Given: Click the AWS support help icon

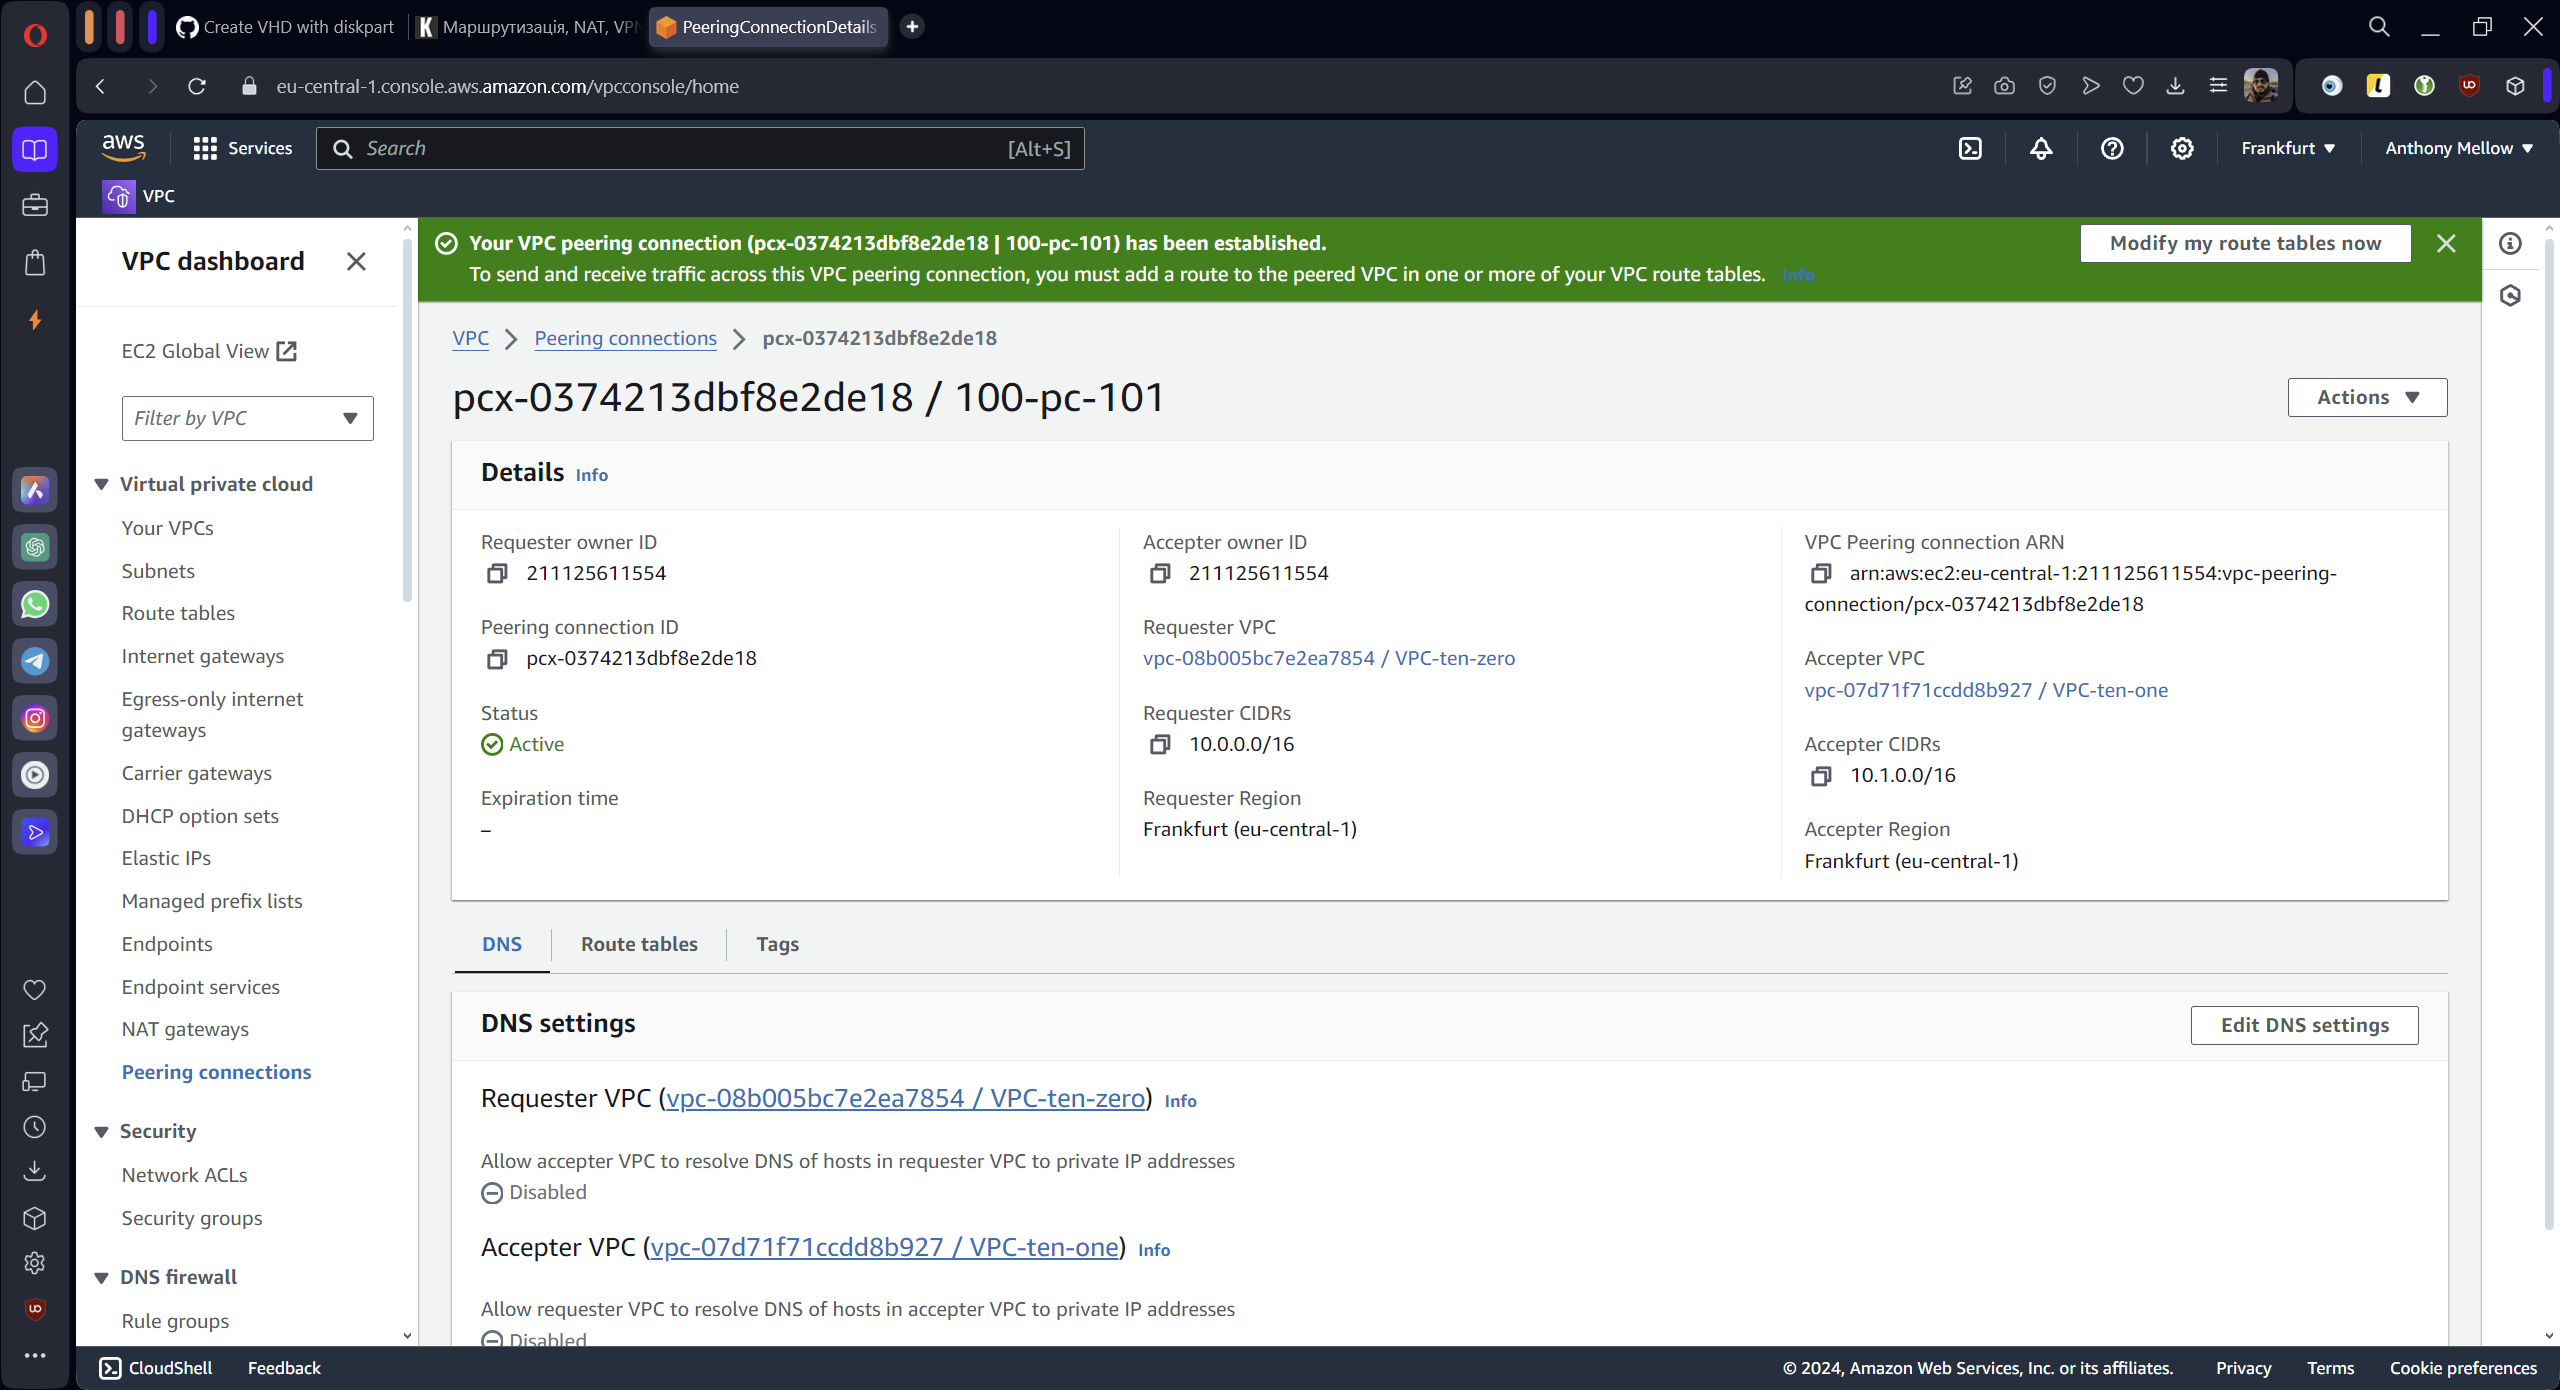Looking at the screenshot, I should [2111, 148].
